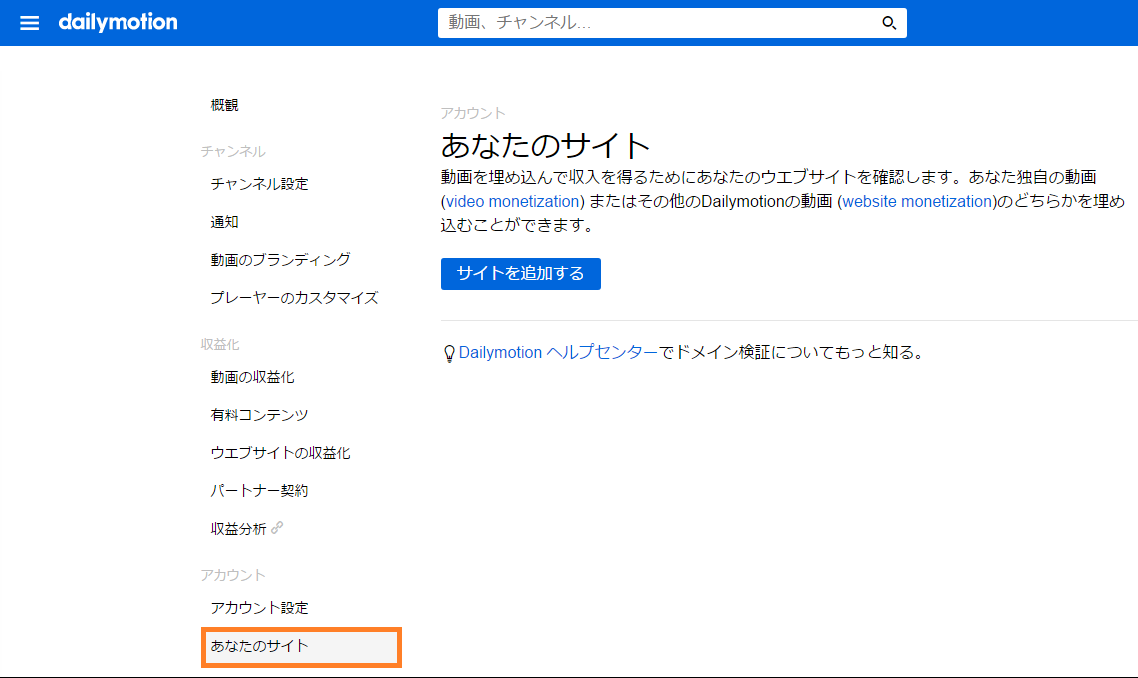
Task: Click the Dailymotion logo
Action: coord(118,23)
